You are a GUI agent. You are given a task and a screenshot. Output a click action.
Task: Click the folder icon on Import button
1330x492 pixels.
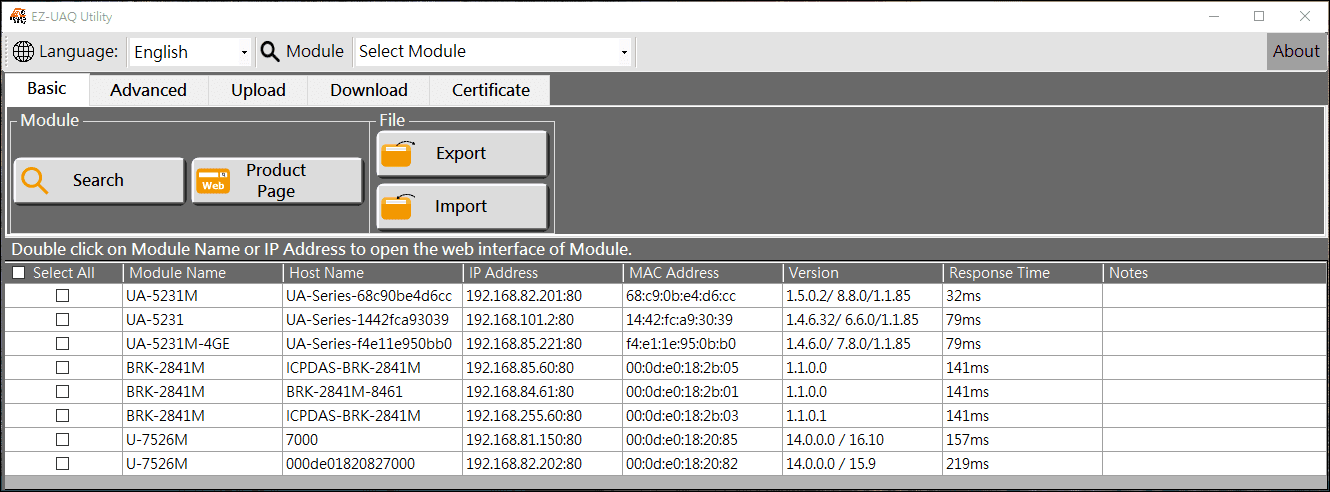[398, 207]
